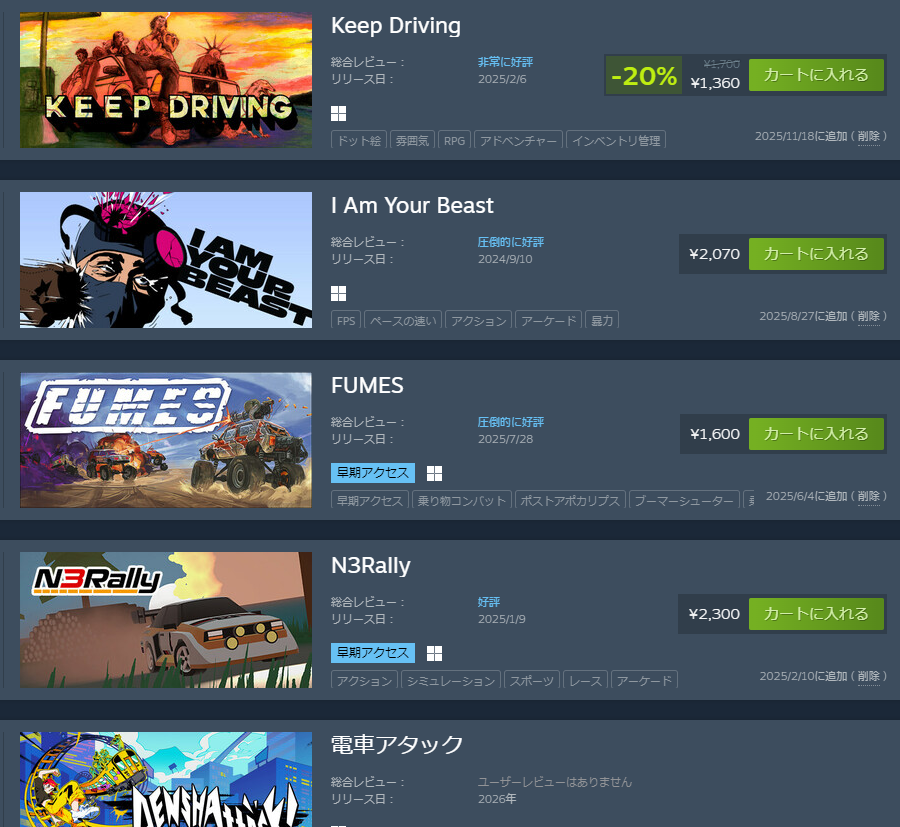900x827 pixels.
Task: Click the Windows icon beside FUMES early access badge
Action: (435, 473)
